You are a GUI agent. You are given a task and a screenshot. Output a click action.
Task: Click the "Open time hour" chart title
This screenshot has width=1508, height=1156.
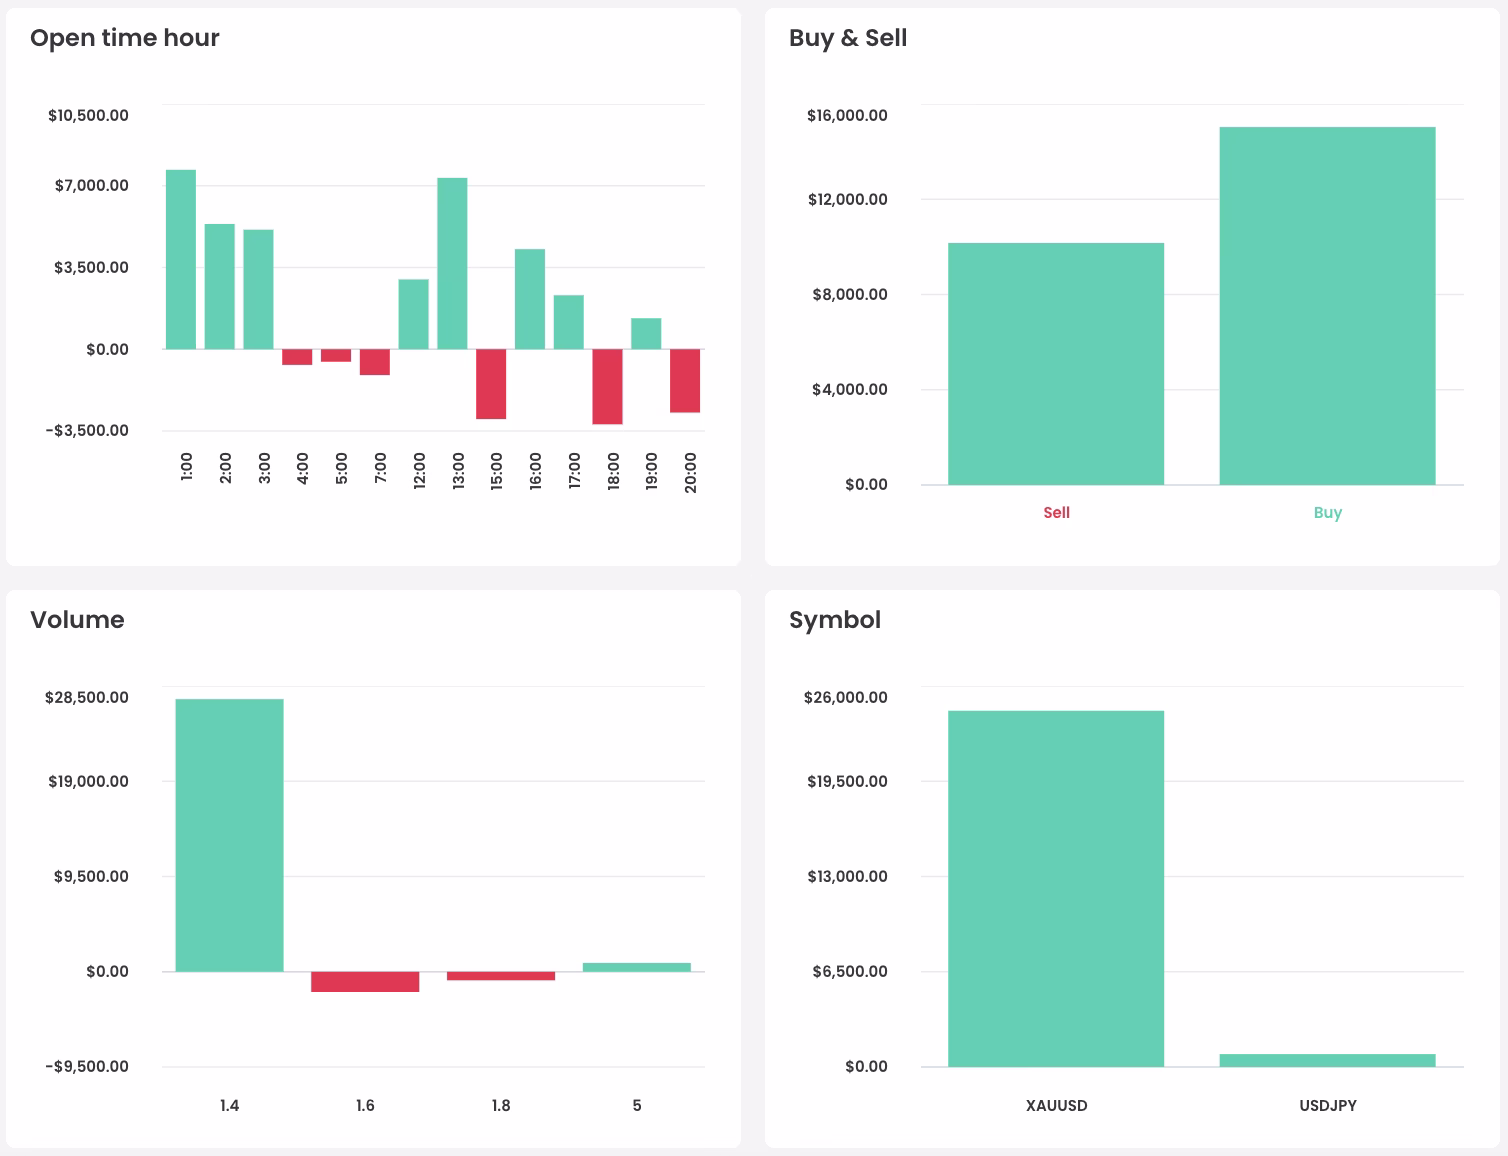coord(125,38)
